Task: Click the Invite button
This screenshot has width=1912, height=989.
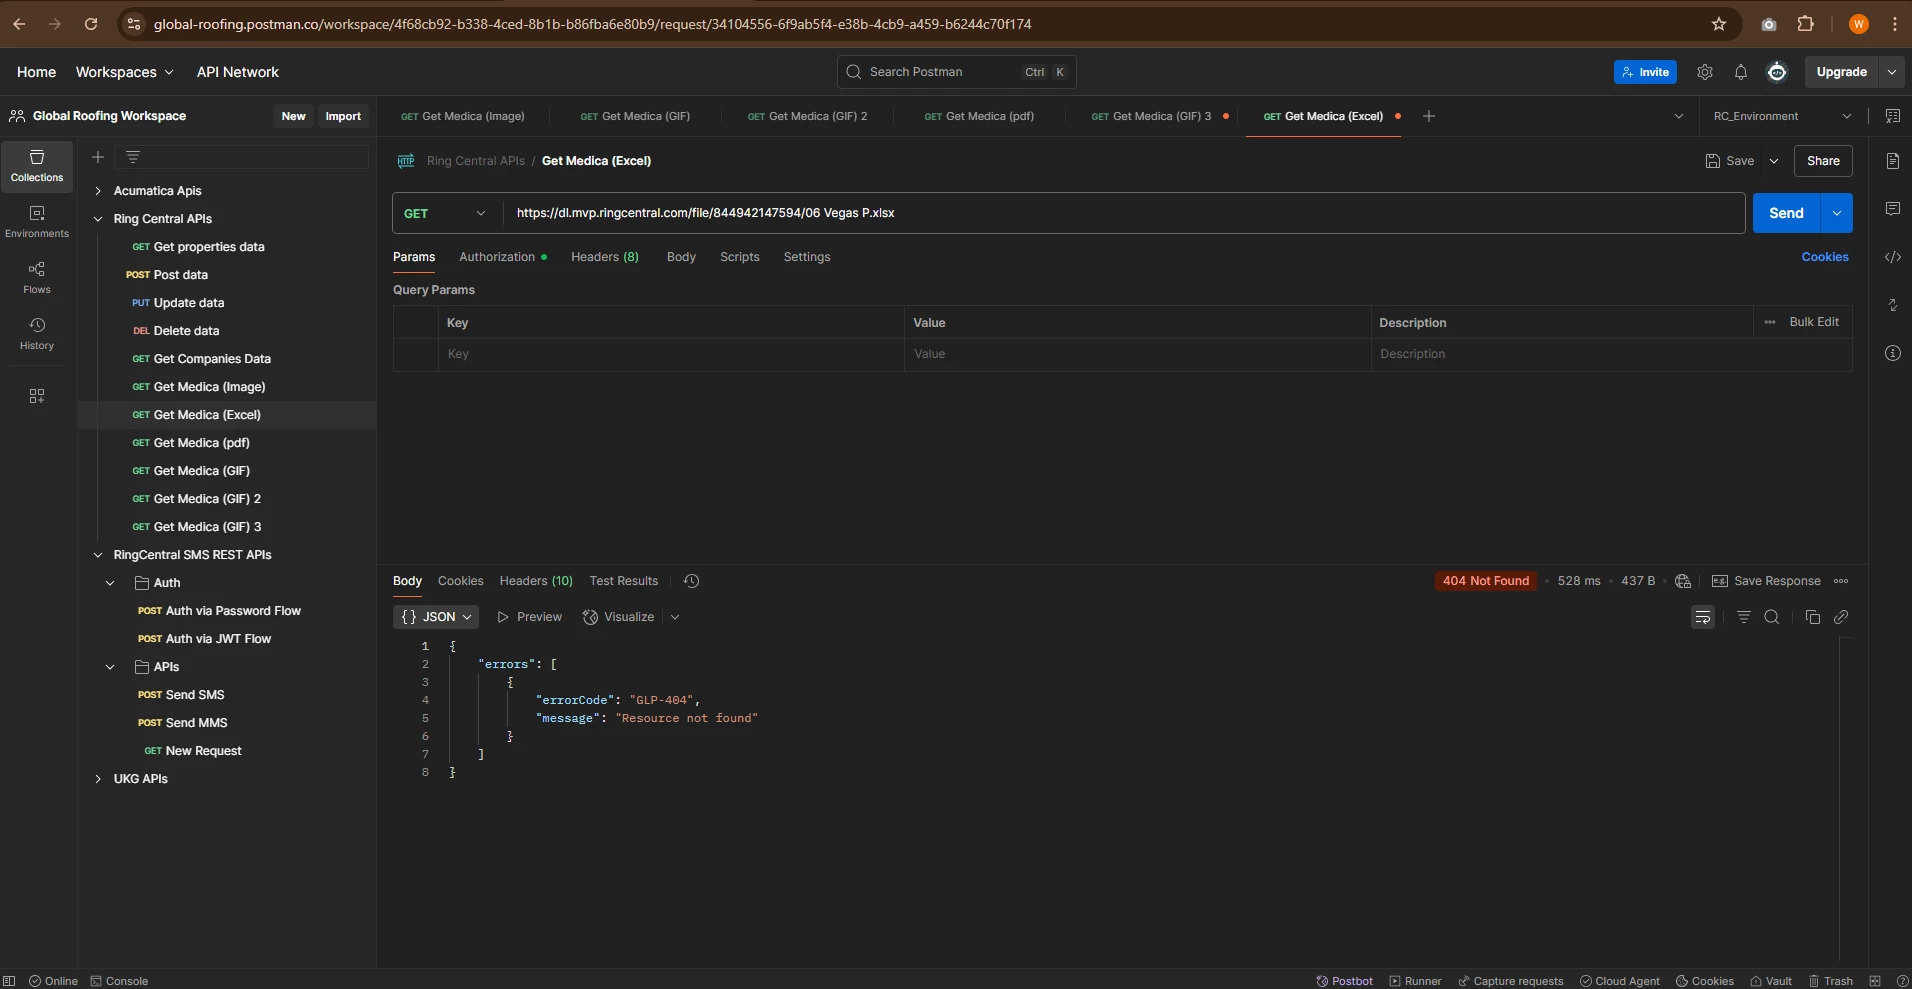Action: click(x=1645, y=72)
